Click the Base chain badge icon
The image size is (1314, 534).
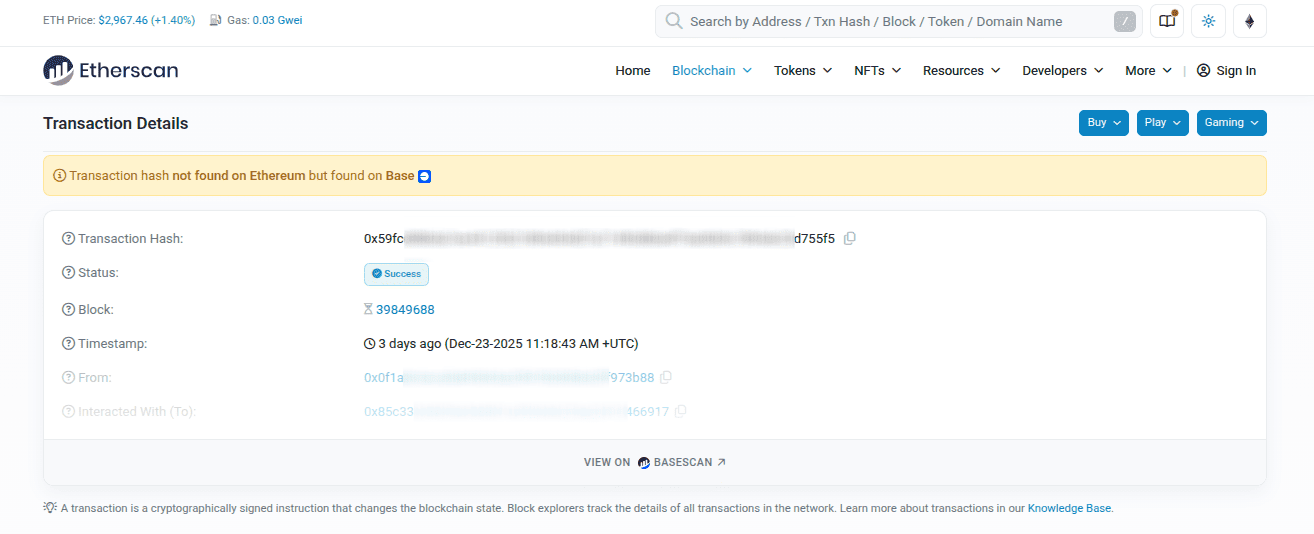(424, 176)
